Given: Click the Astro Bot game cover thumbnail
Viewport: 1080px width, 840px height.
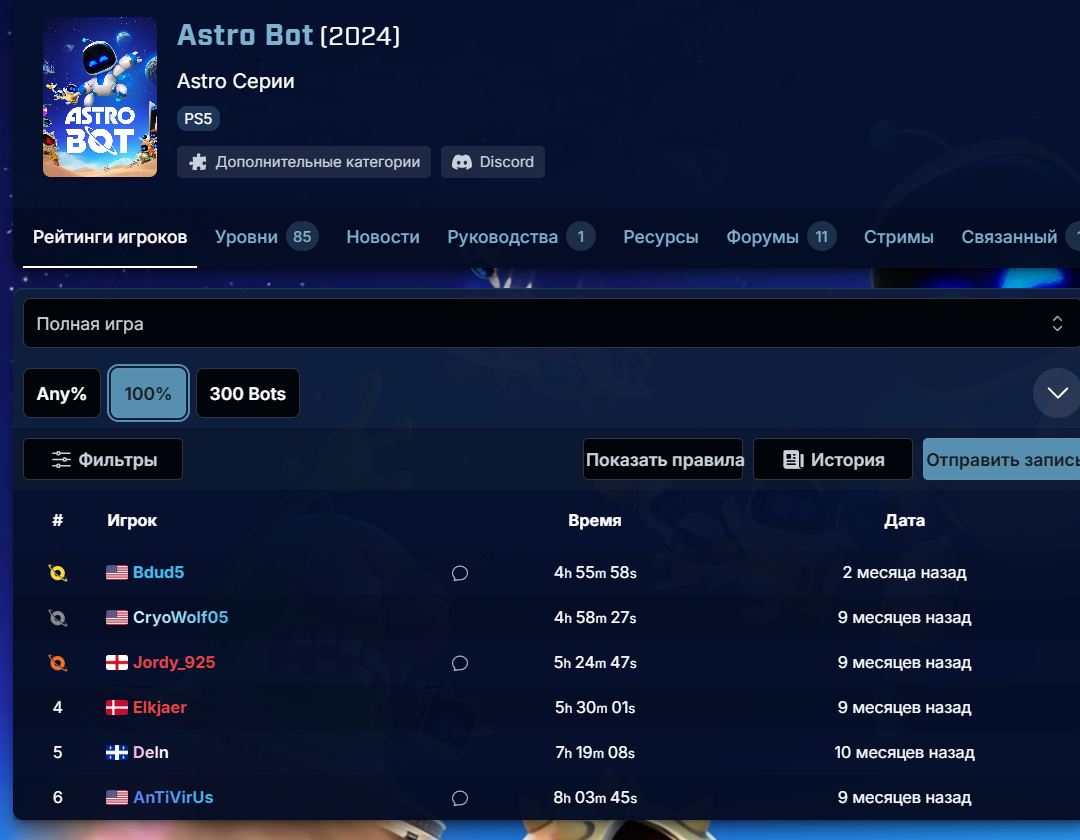Looking at the screenshot, I should click(x=100, y=97).
